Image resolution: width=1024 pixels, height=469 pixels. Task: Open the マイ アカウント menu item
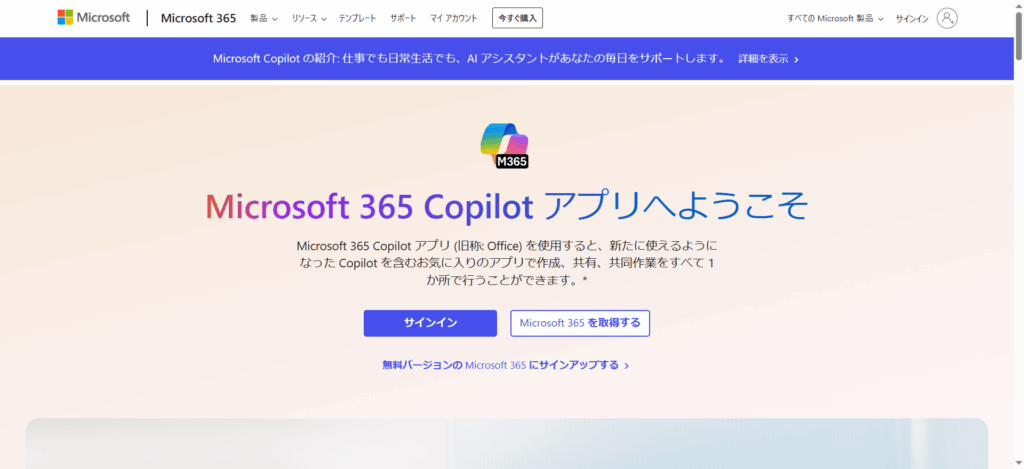click(454, 18)
